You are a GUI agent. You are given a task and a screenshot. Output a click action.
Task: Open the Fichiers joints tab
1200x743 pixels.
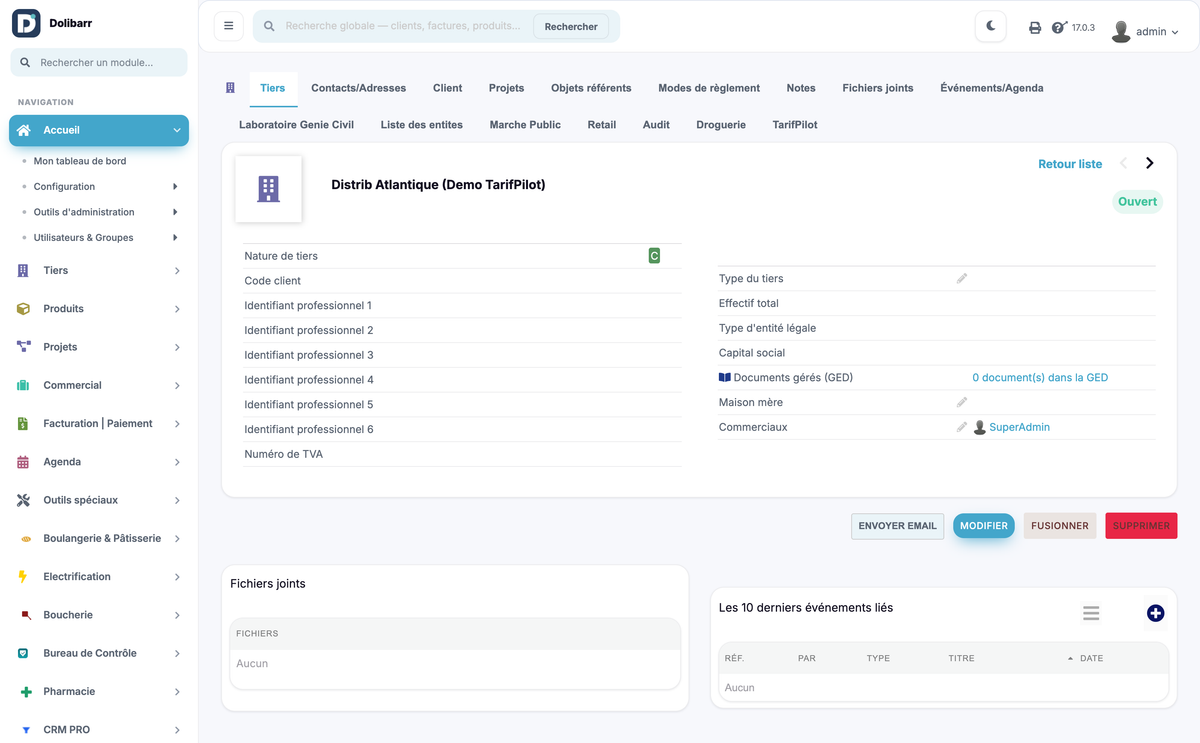878,88
